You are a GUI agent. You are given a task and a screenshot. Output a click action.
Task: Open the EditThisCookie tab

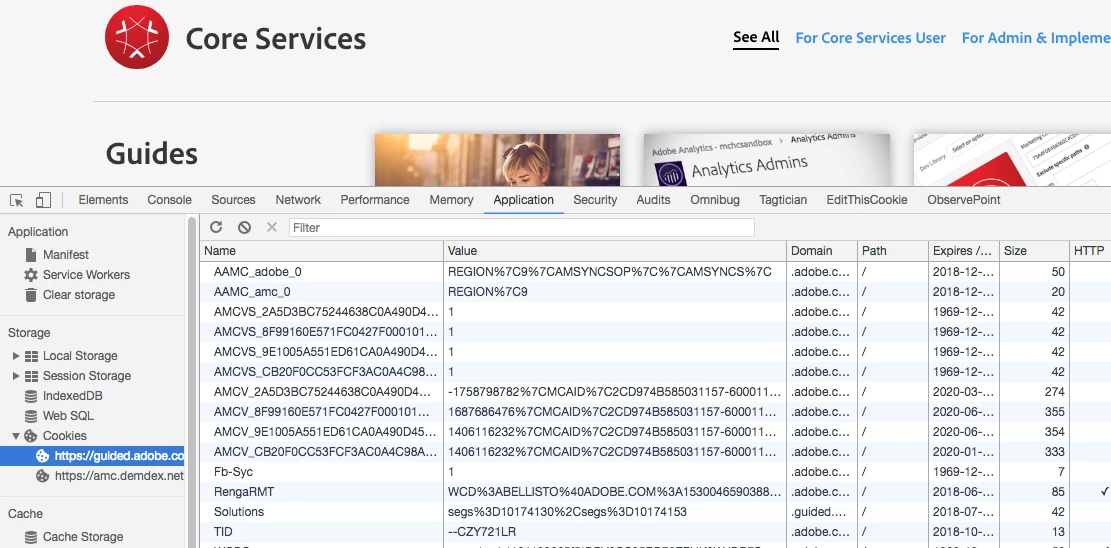point(867,200)
